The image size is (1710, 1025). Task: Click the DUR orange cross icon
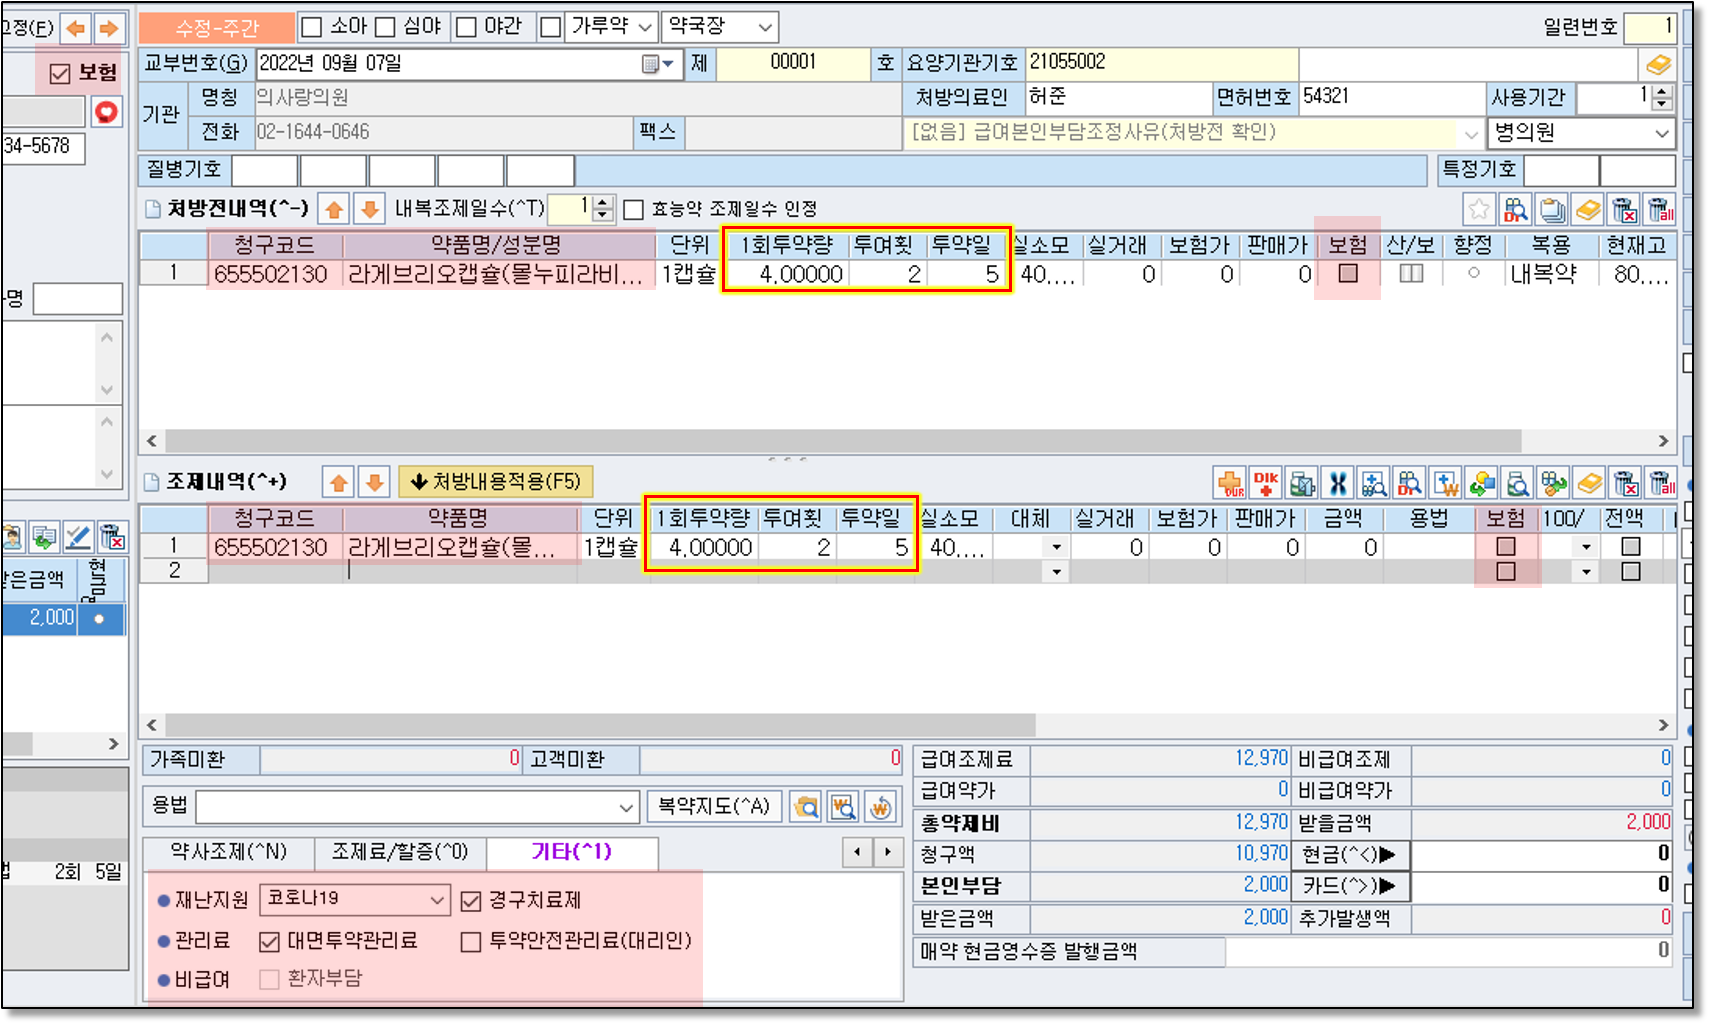coord(1230,484)
